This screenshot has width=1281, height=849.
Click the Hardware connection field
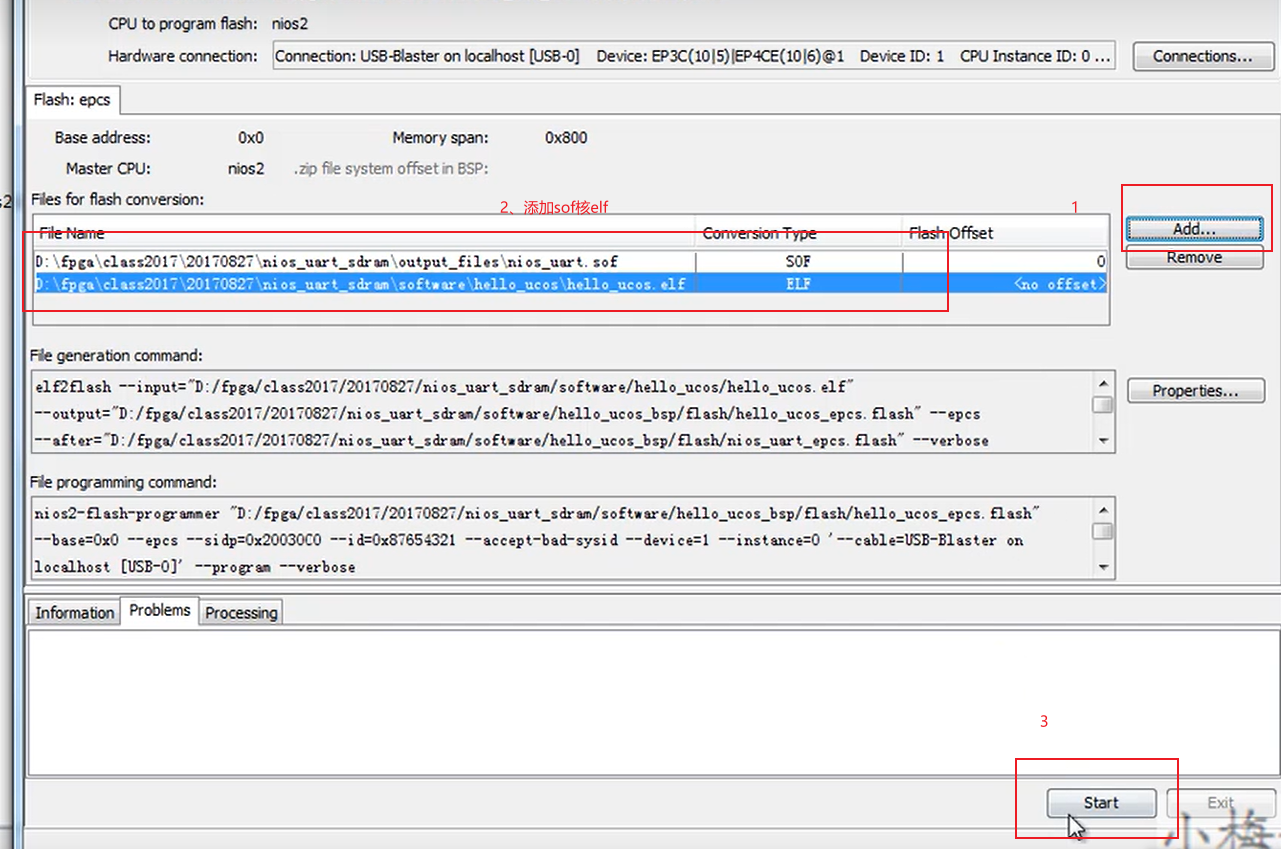pos(694,56)
